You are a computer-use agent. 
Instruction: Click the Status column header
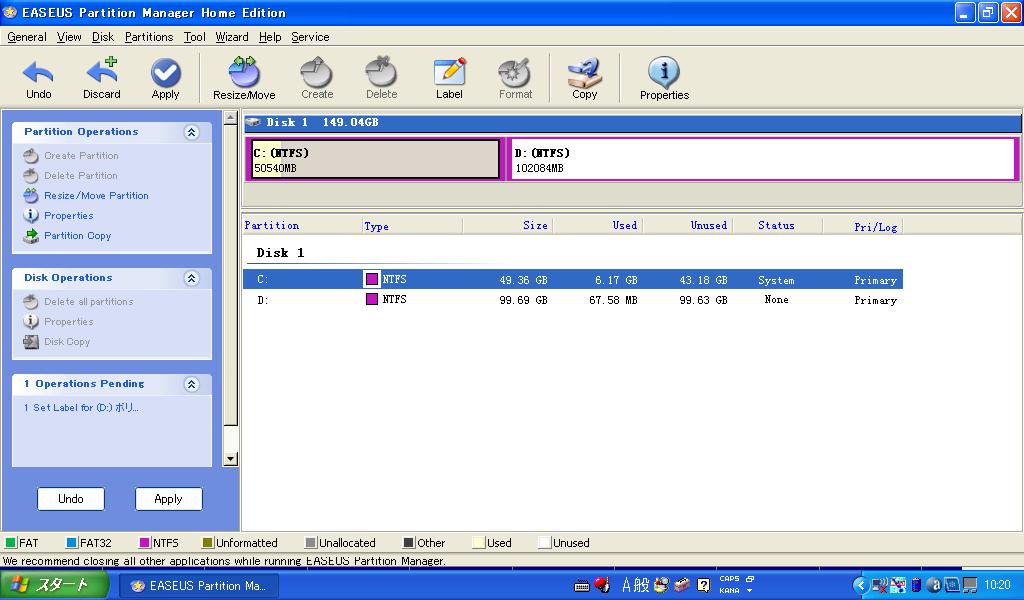click(777, 225)
